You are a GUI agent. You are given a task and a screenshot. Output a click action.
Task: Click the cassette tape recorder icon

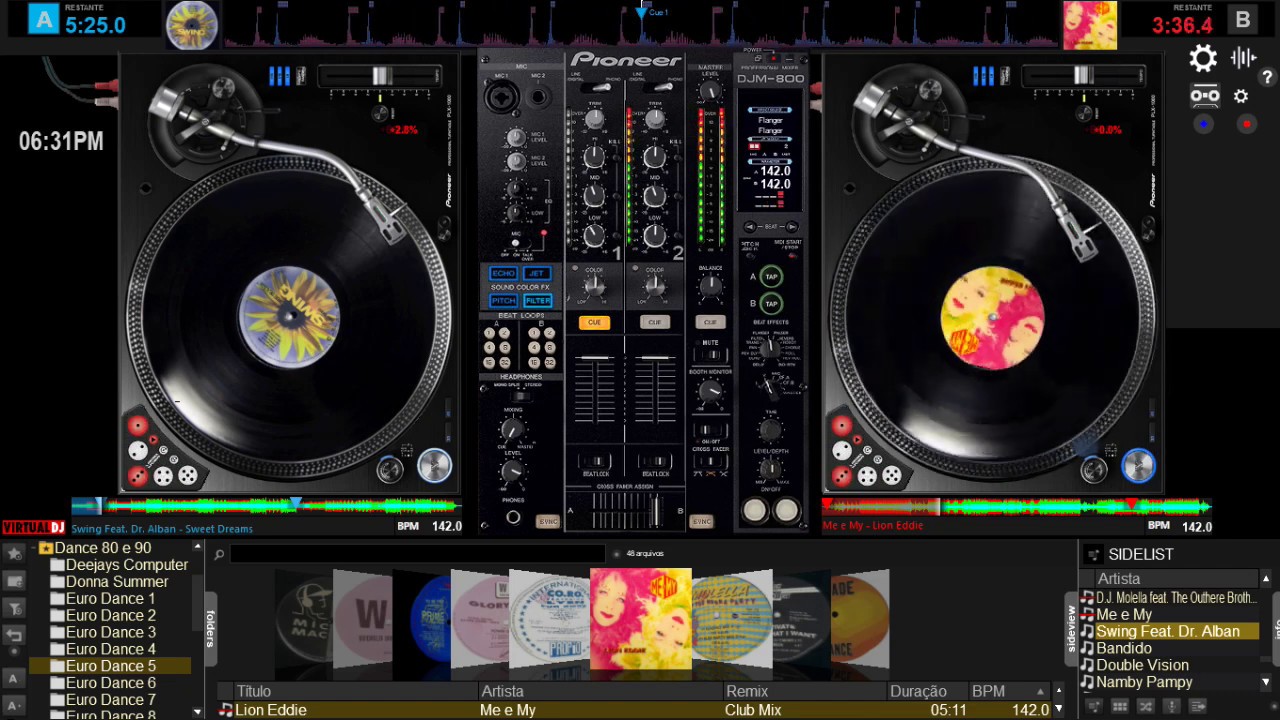[1205, 96]
